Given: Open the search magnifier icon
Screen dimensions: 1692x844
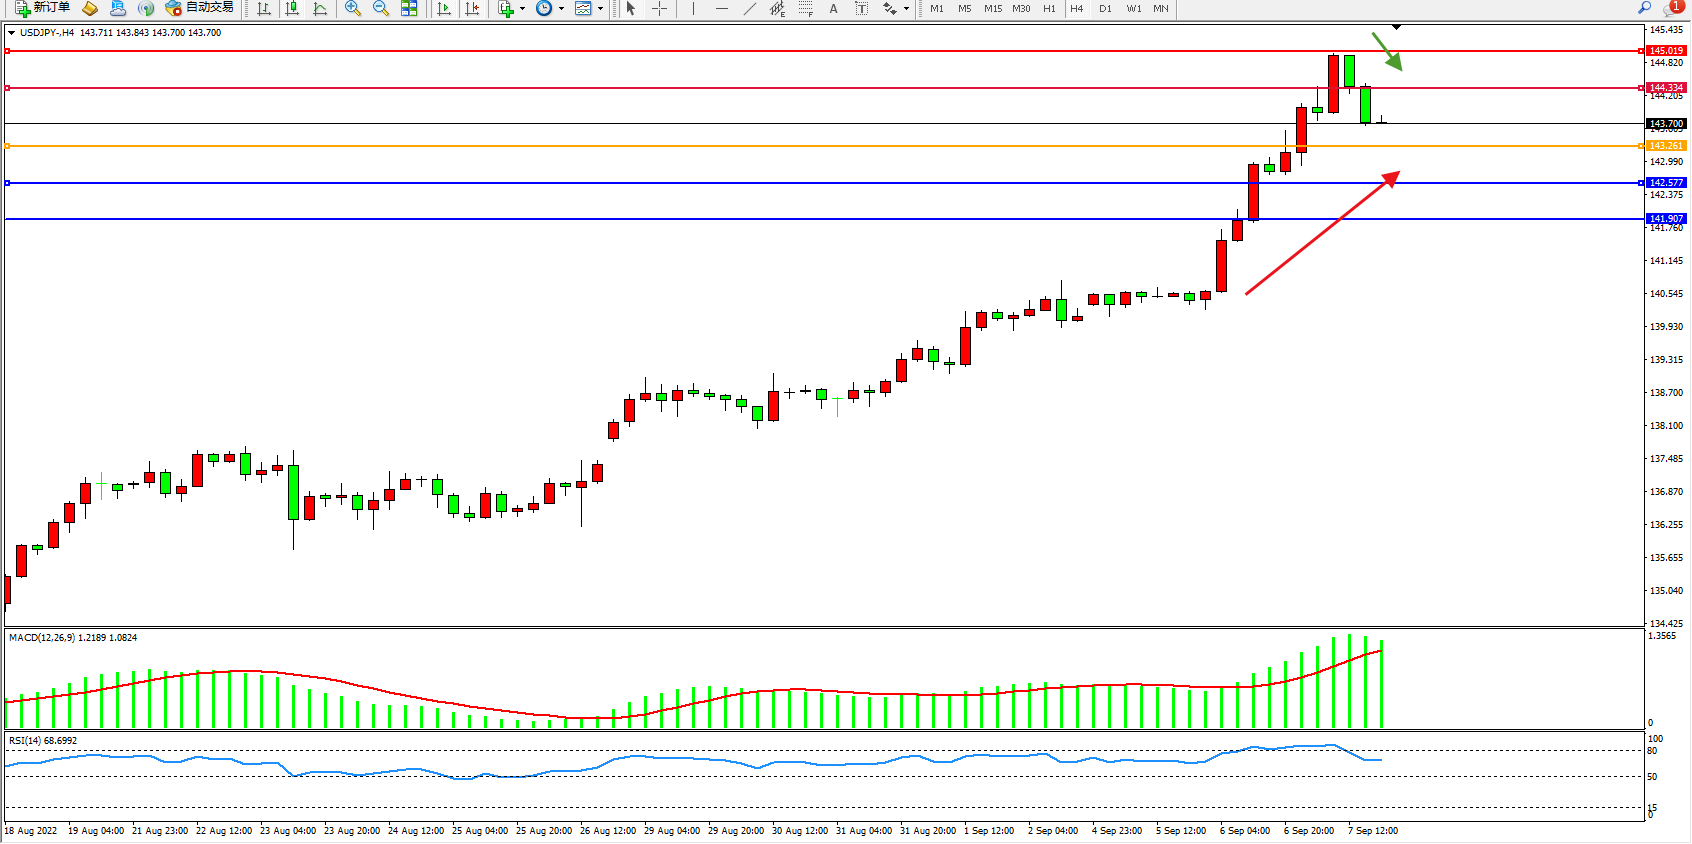Looking at the screenshot, I should 1644,8.
